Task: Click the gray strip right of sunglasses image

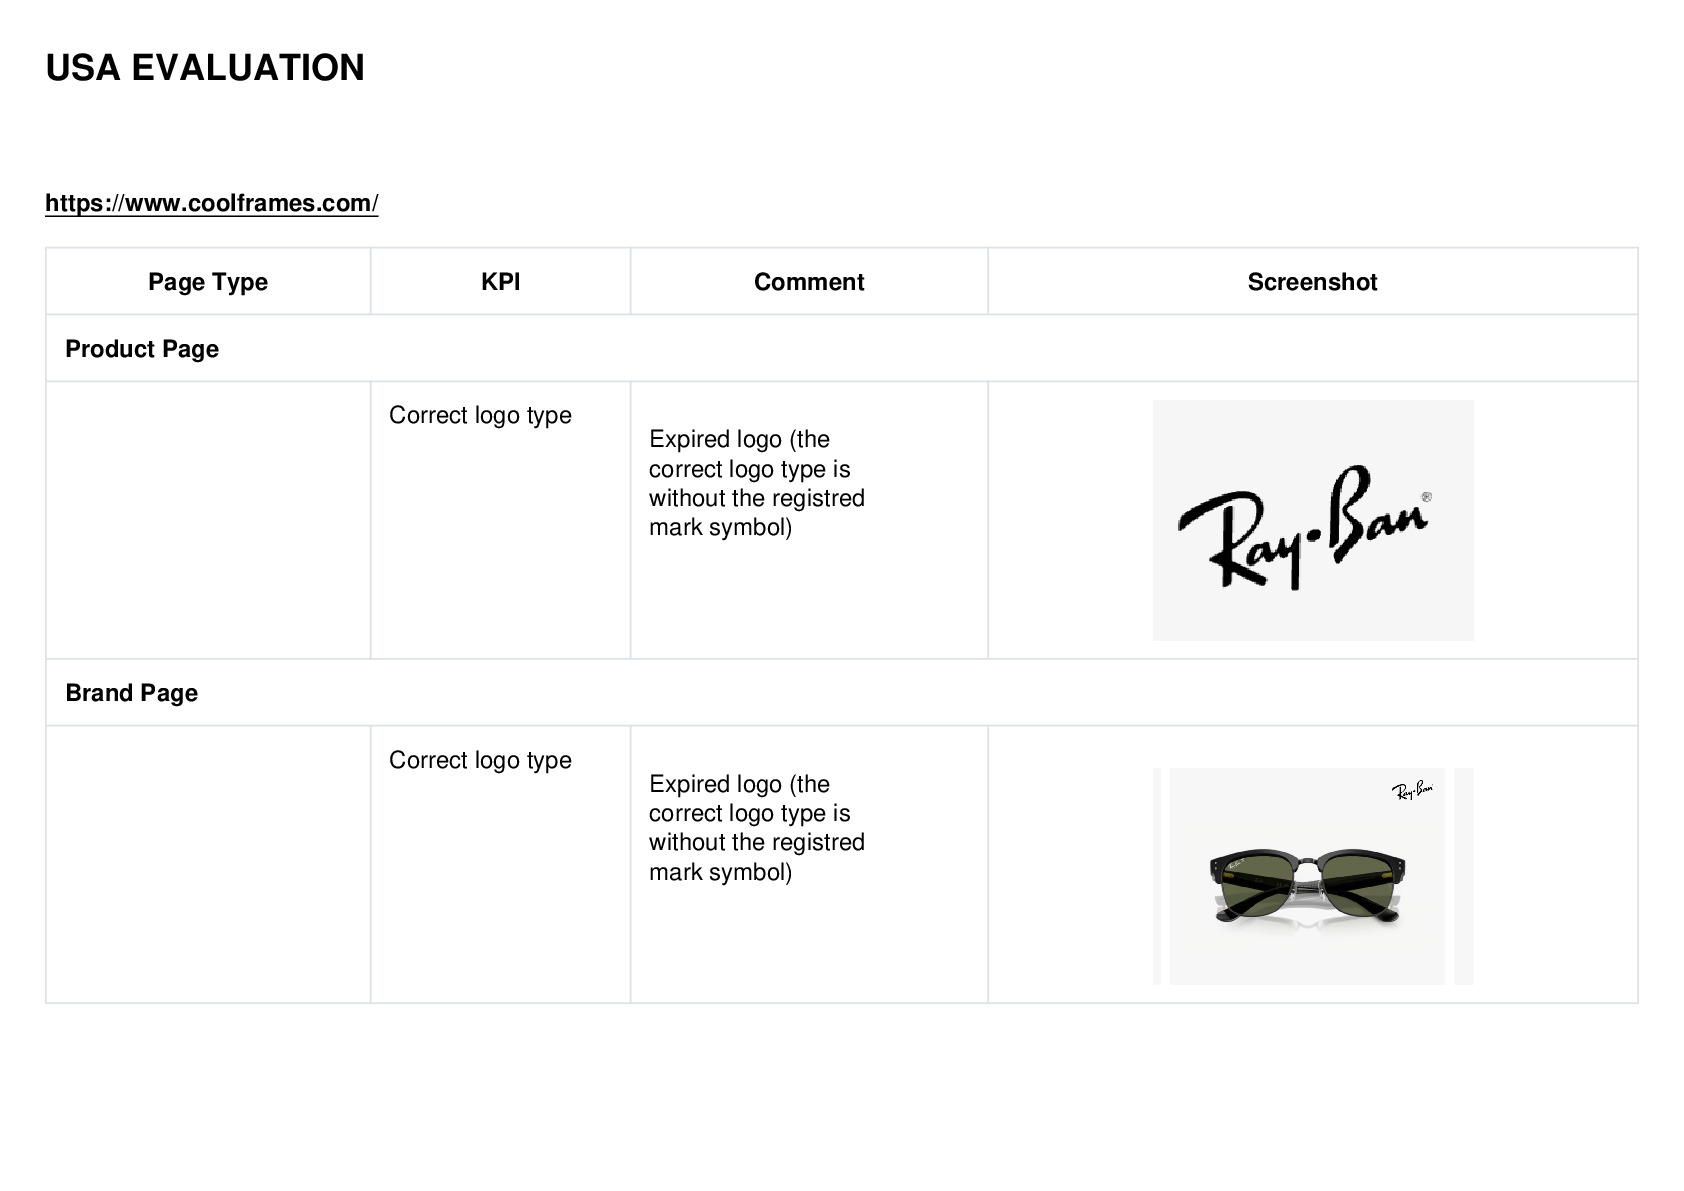Action: point(1464,876)
